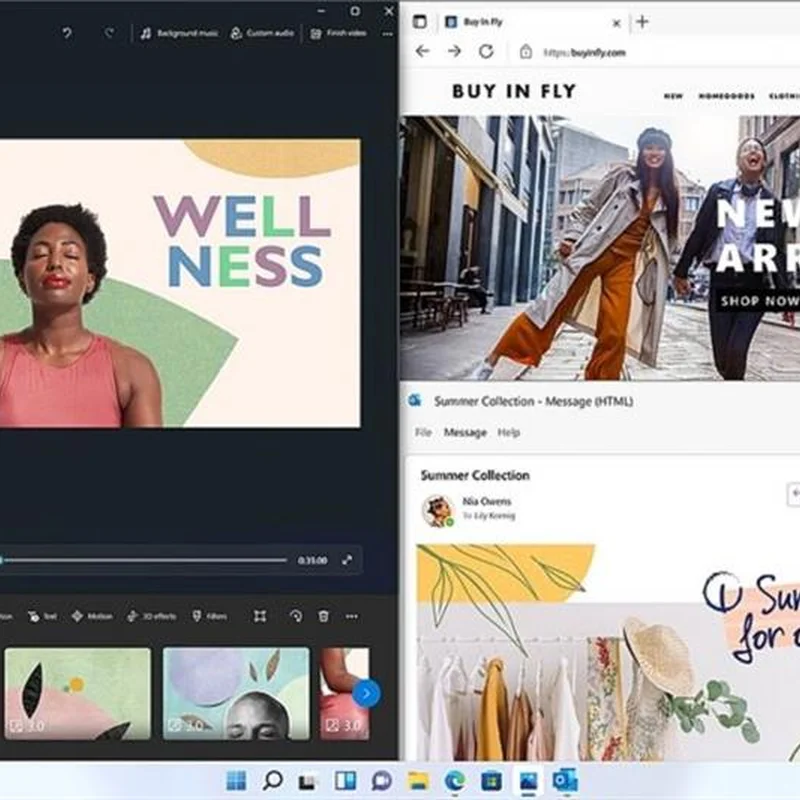Rotate the selected storyboard clip
The image size is (800, 800).
[295, 617]
